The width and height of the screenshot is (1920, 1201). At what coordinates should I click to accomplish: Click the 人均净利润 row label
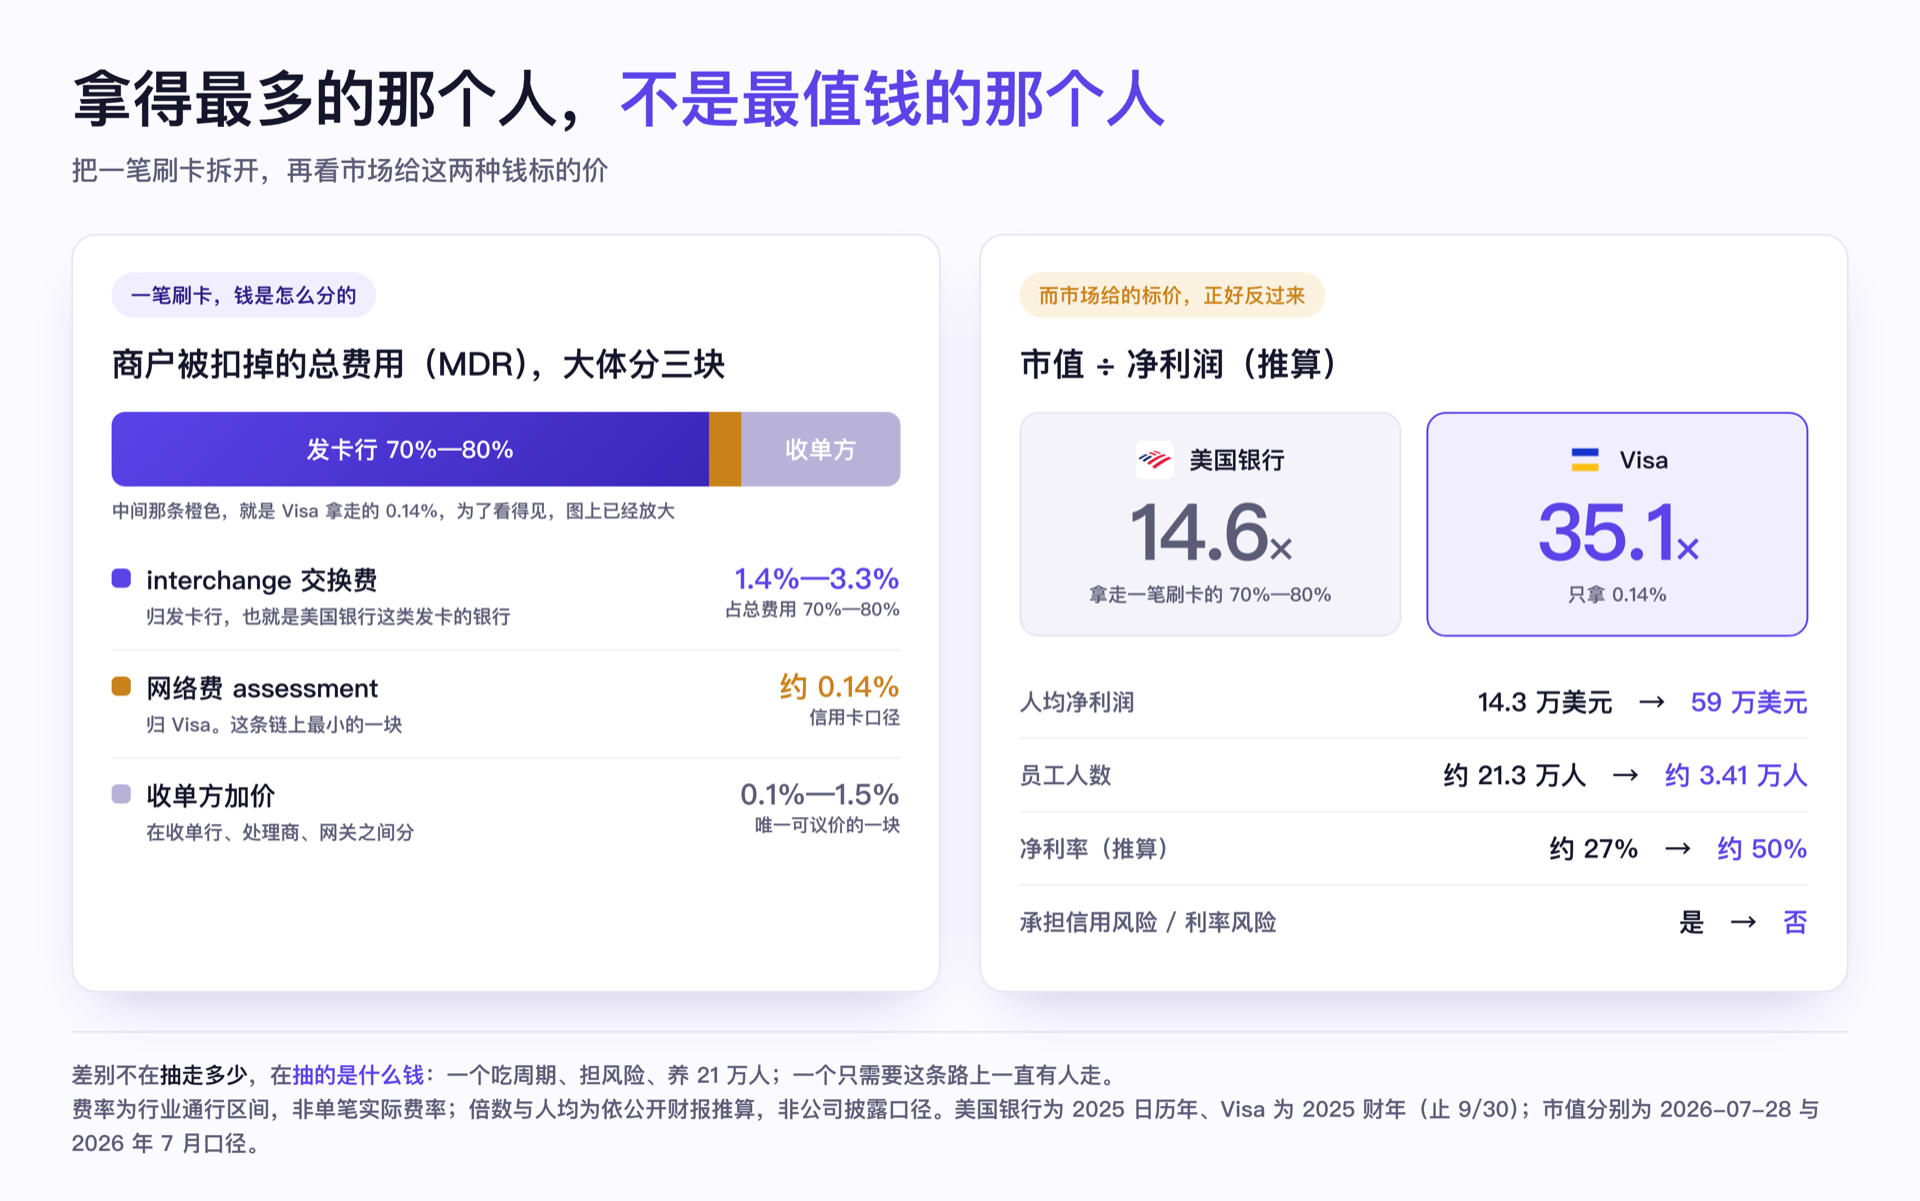tap(1077, 702)
